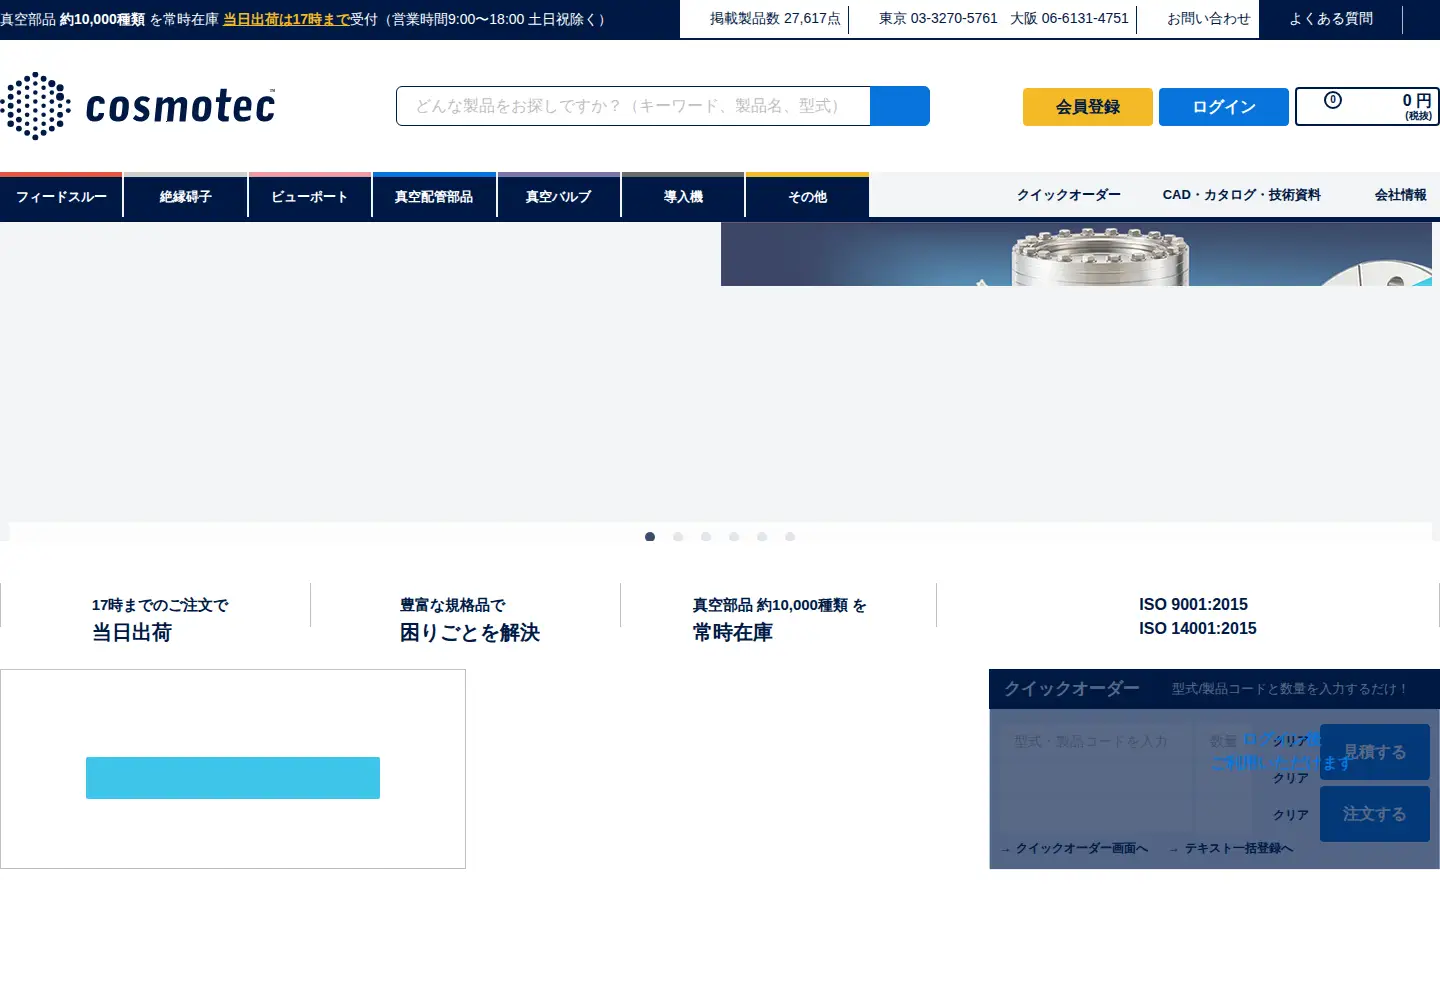Open the お問い合わせ link
The width and height of the screenshot is (1440, 1000).
[x=1209, y=19]
